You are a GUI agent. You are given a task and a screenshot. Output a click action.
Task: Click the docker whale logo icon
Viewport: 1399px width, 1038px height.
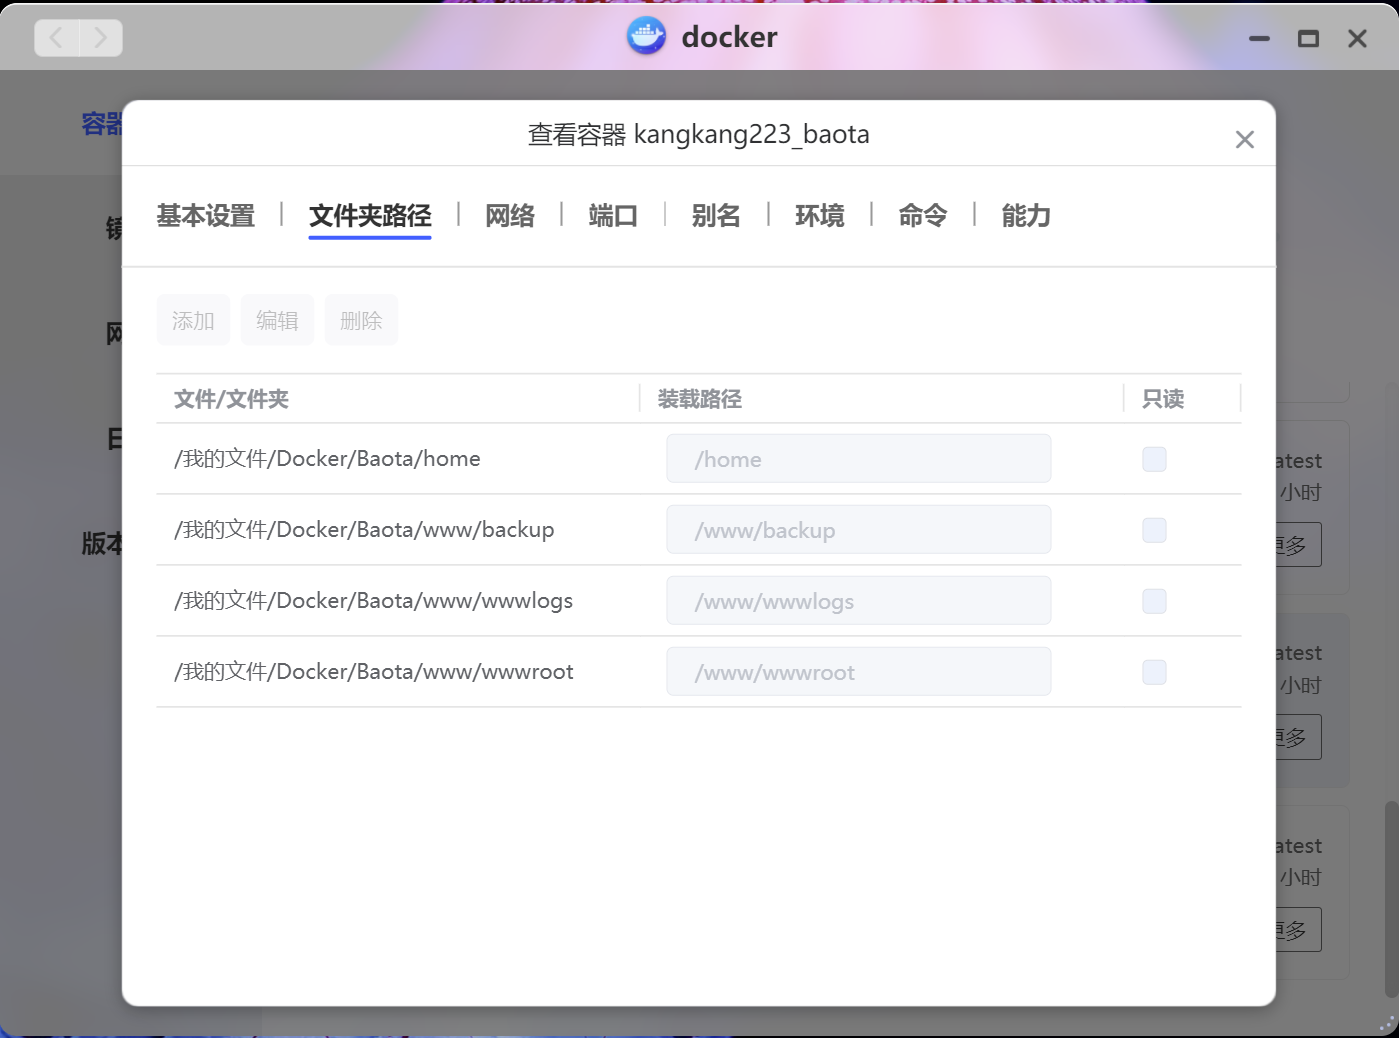click(x=646, y=37)
